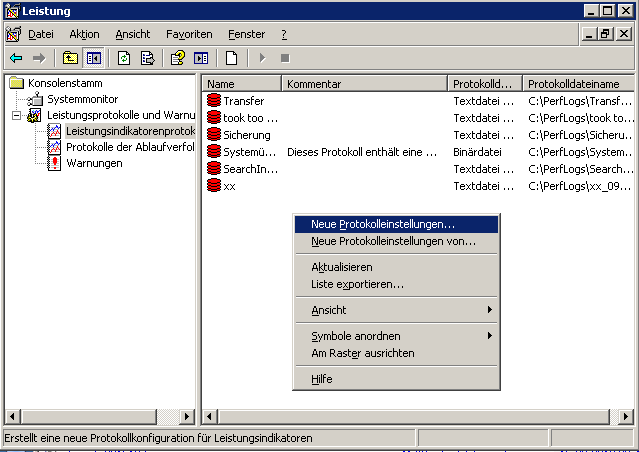
Task: Select Protokolle der Ablaufverfolgung tree item
Action: [130, 147]
